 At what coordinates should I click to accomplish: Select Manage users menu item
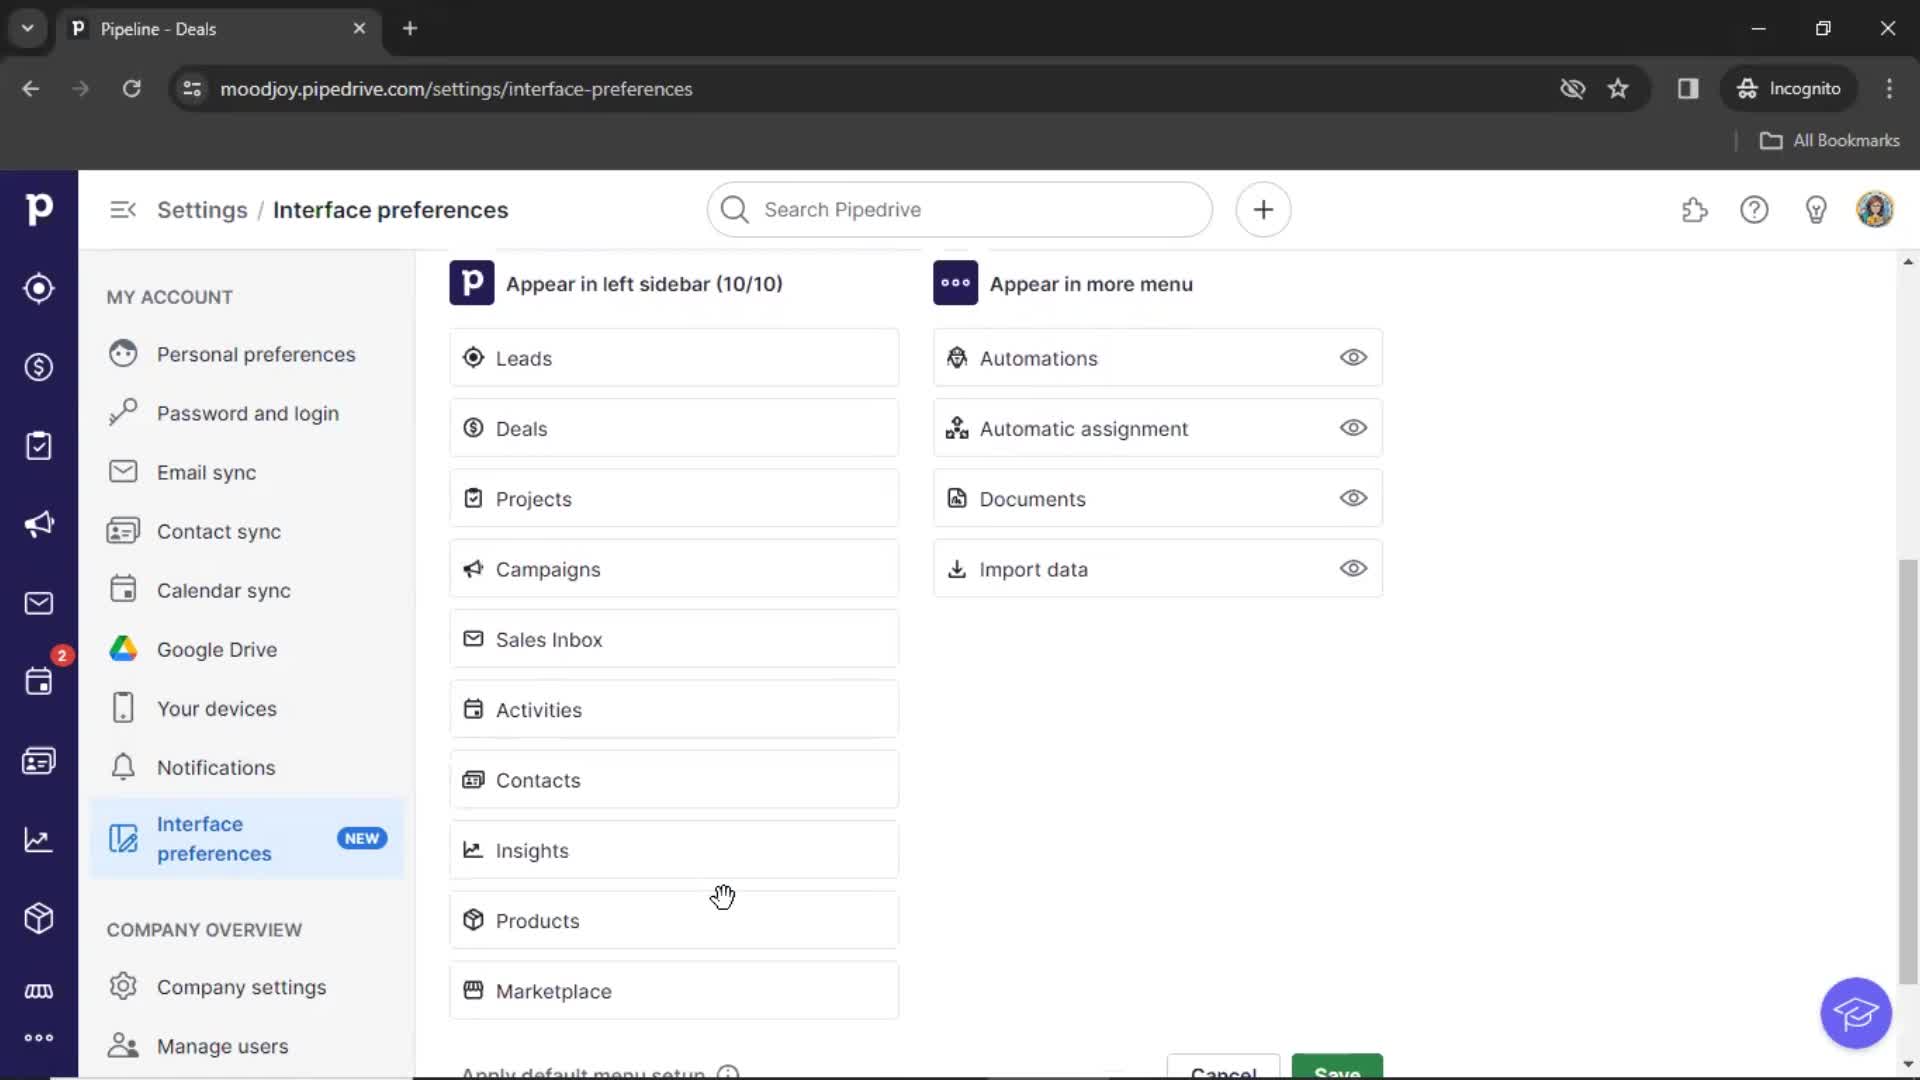[222, 1046]
